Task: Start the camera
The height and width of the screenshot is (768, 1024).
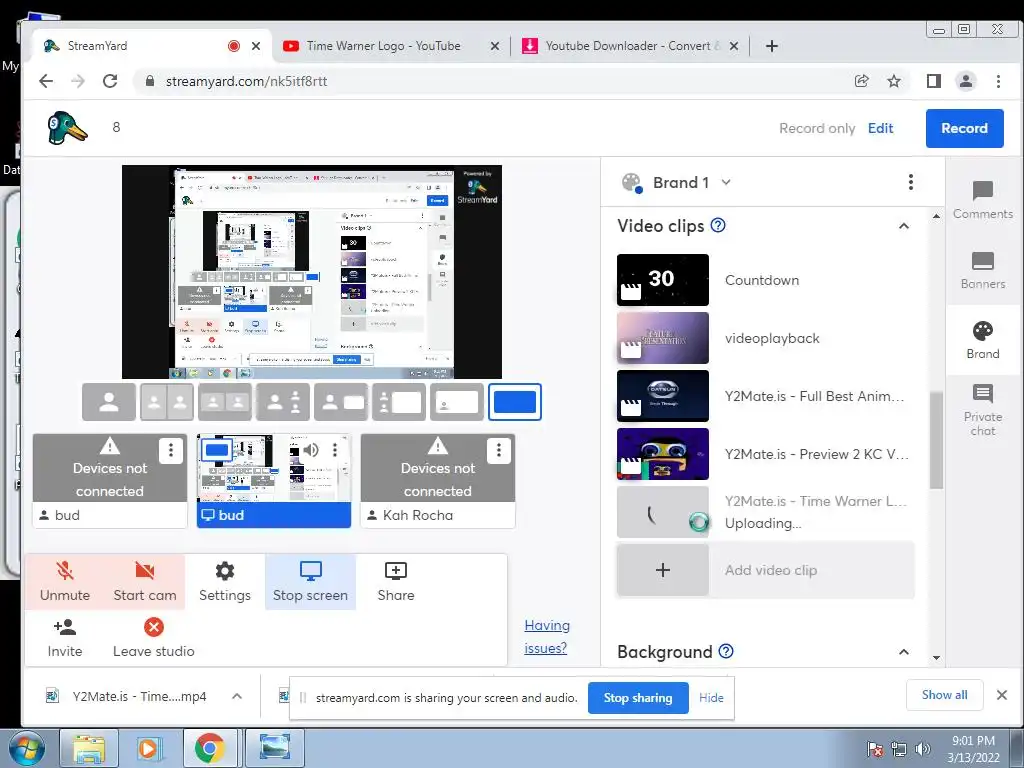Action: [145, 582]
